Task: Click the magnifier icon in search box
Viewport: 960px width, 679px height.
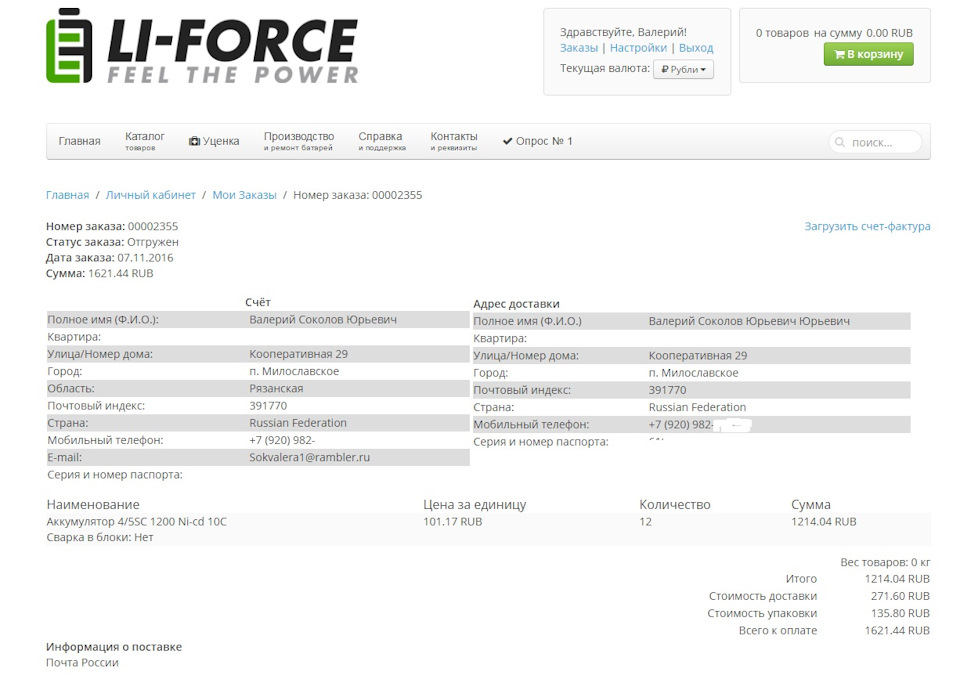Action: (x=840, y=143)
